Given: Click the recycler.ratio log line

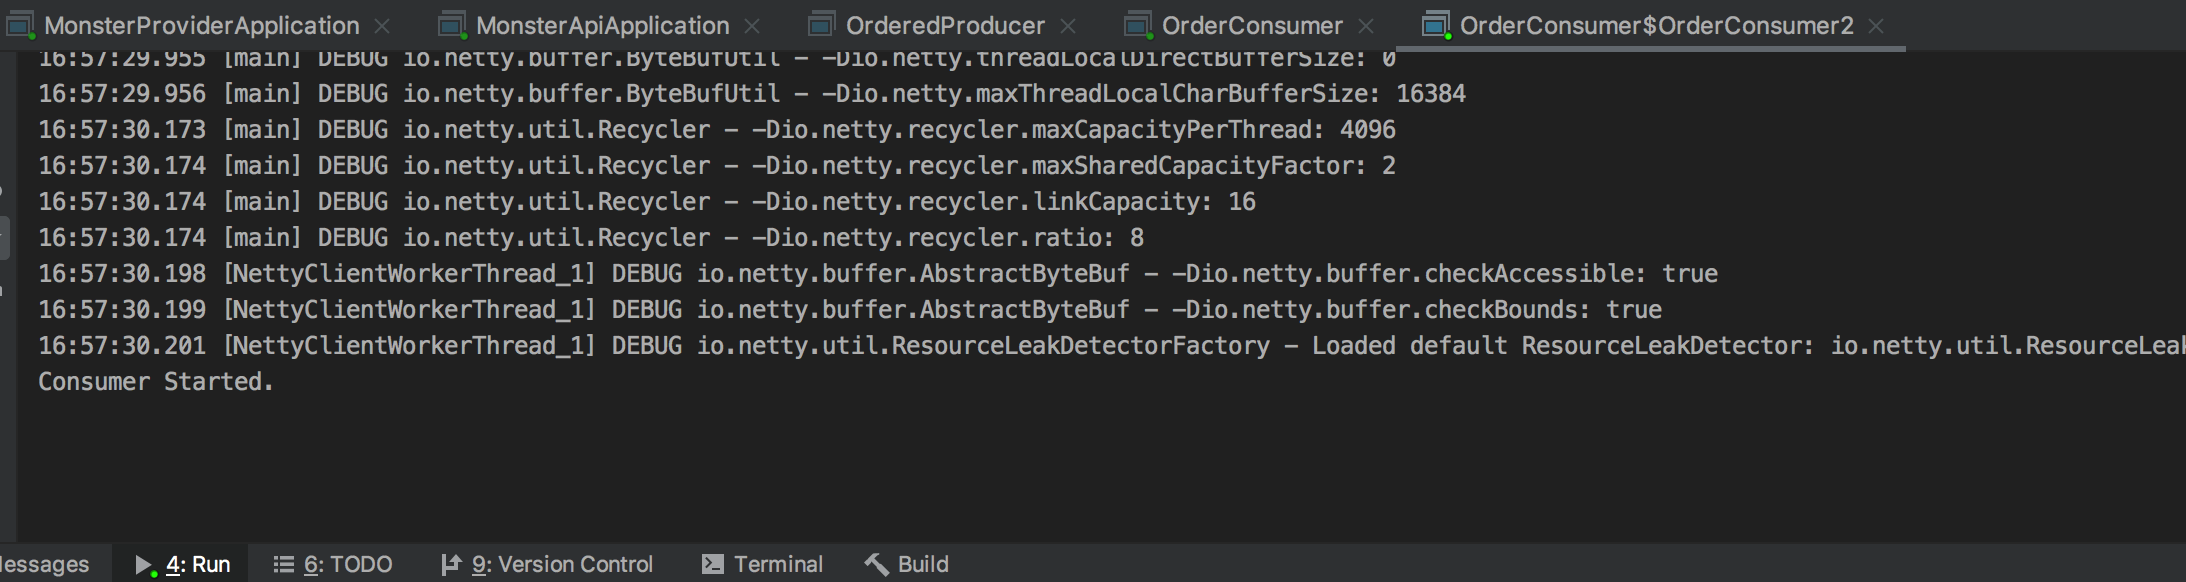Looking at the screenshot, I should pyautogui.click(x=590, y=238).
